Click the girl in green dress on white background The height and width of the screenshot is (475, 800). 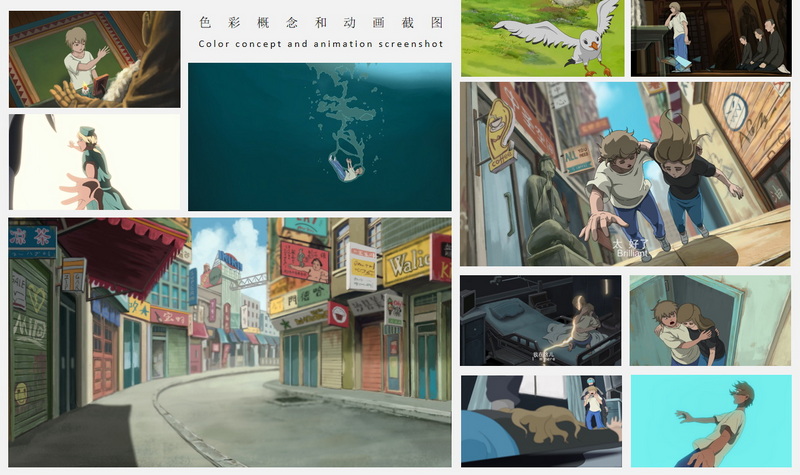tap(94, 162)
